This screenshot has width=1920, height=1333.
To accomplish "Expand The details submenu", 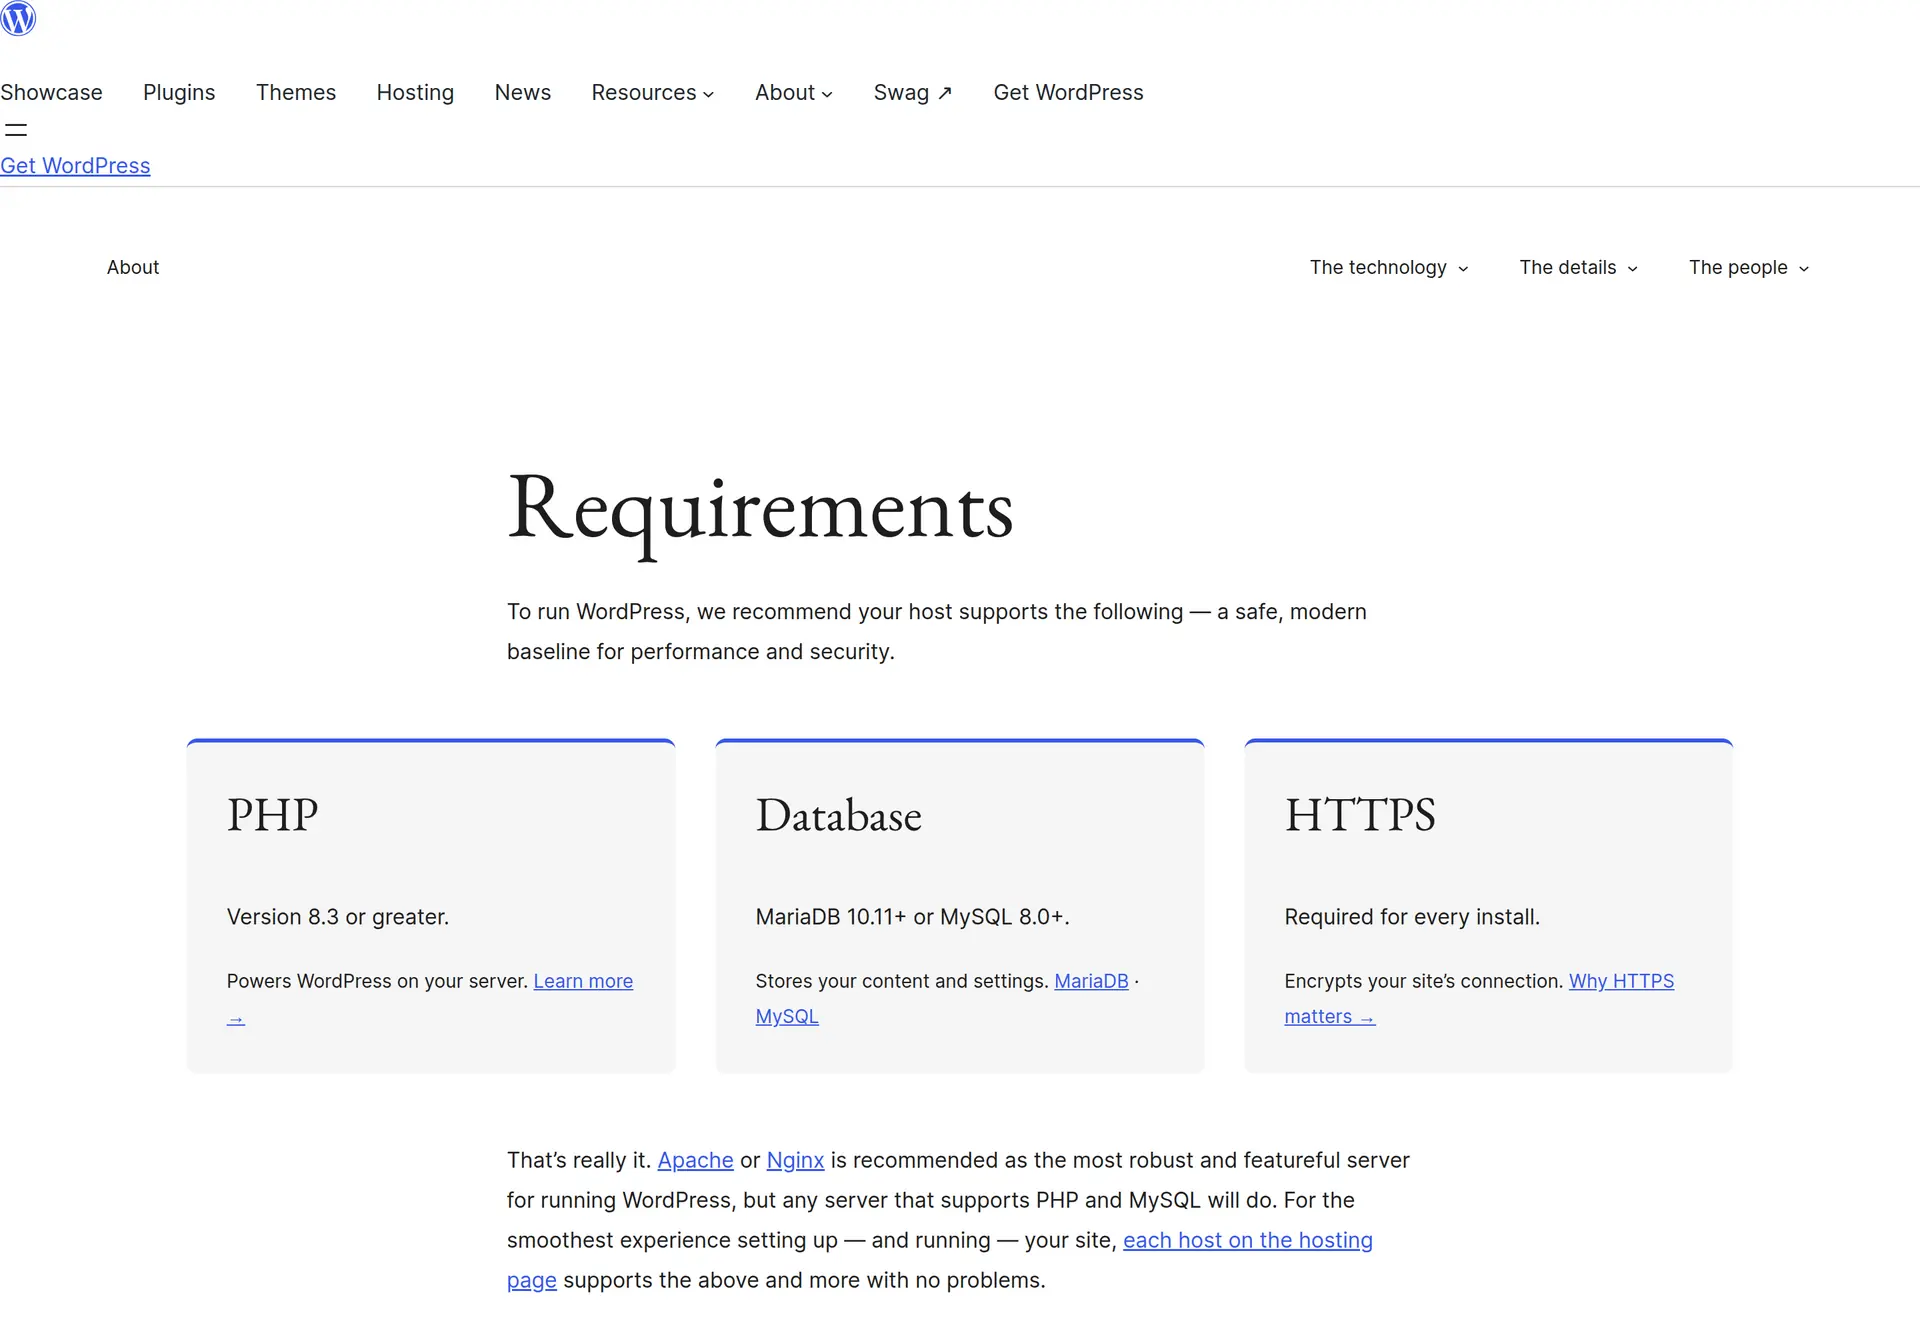I will click(x=1579, y=267).
